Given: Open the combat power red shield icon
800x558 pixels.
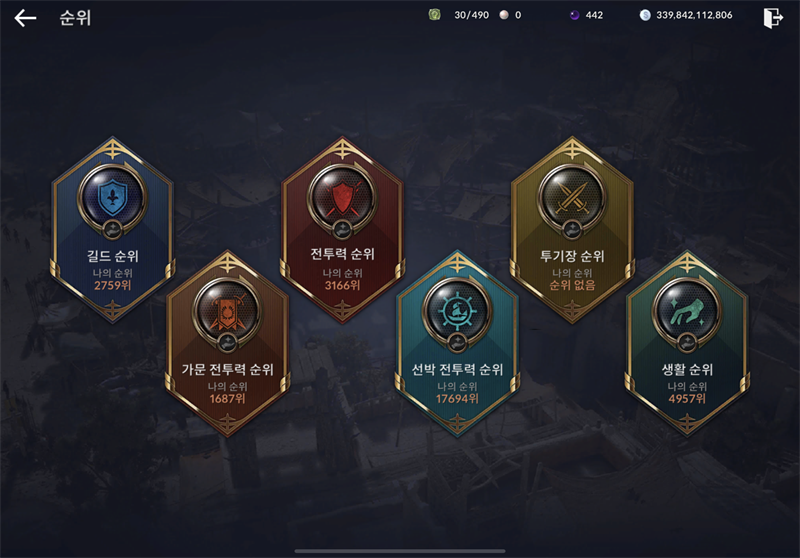Looking at the screenshot, I should (x=342, y=198).
